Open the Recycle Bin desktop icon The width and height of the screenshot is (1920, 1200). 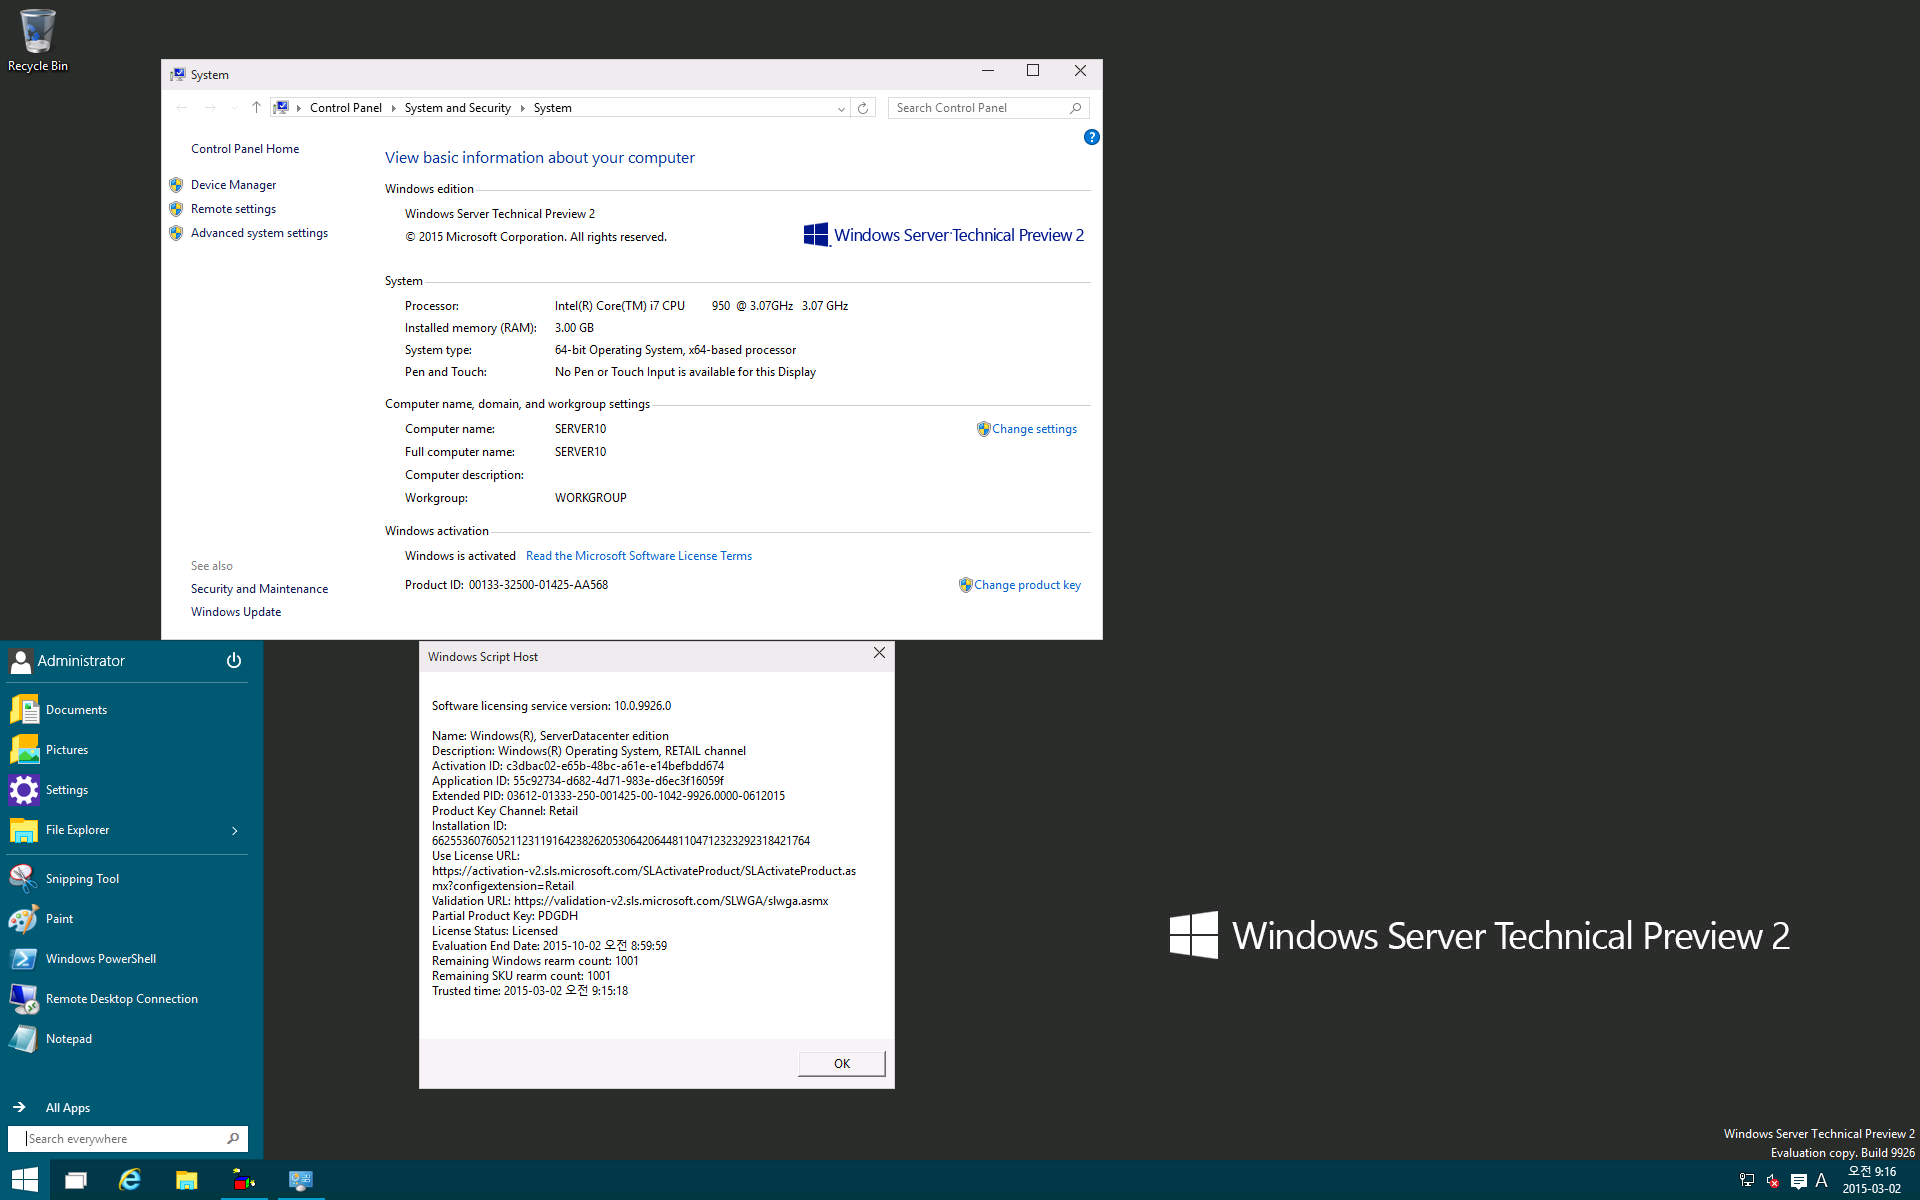37,40
